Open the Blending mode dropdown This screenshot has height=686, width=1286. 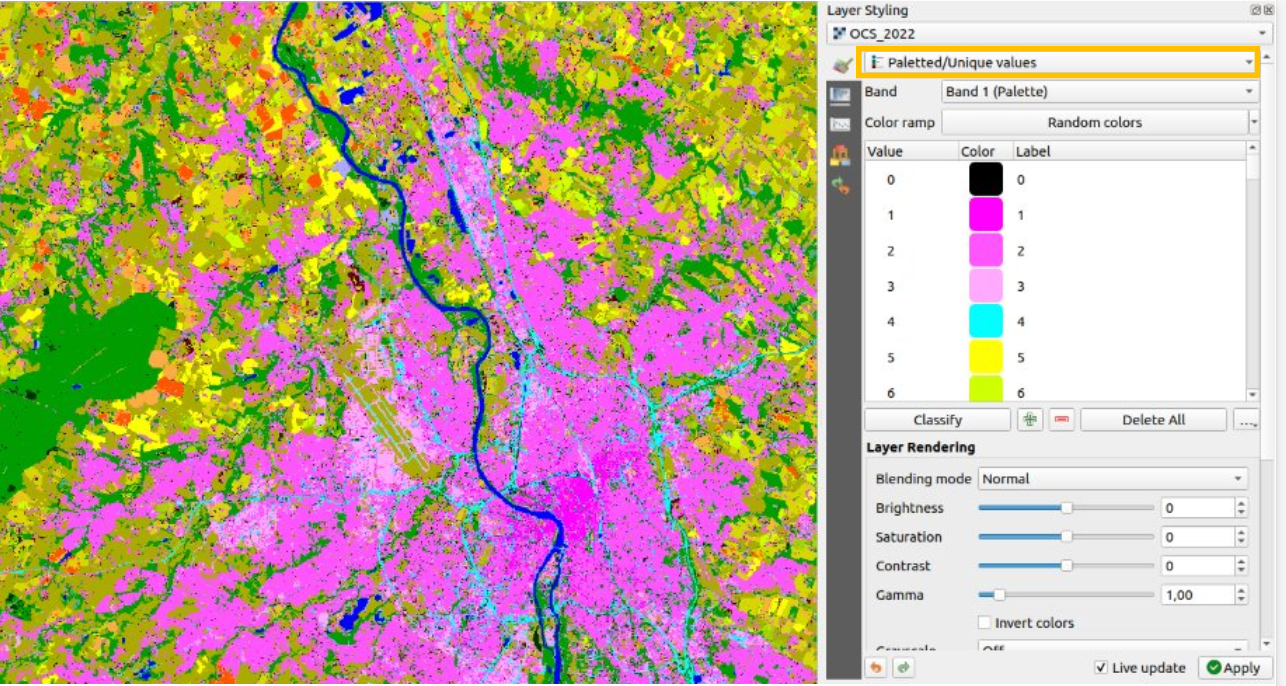pyautogui.click(x=1112, y=479)
